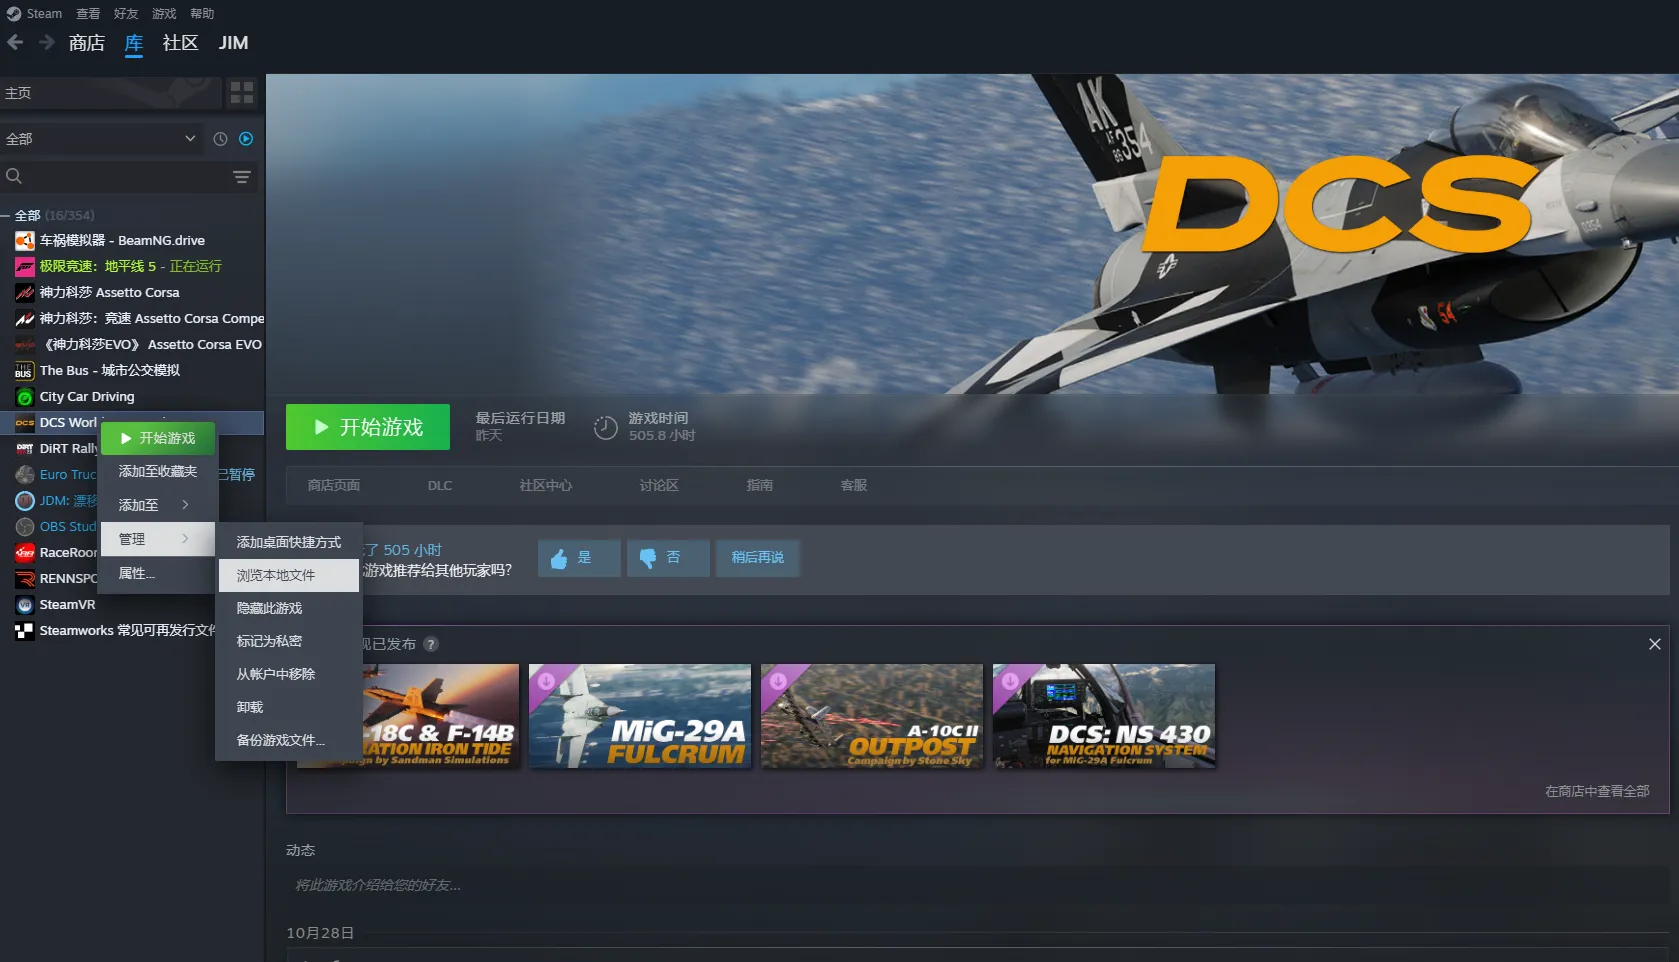The width and height of the screenshot is (1679, 962).
Task: Click DiRT Rally list icon
Action: (25, 448)
